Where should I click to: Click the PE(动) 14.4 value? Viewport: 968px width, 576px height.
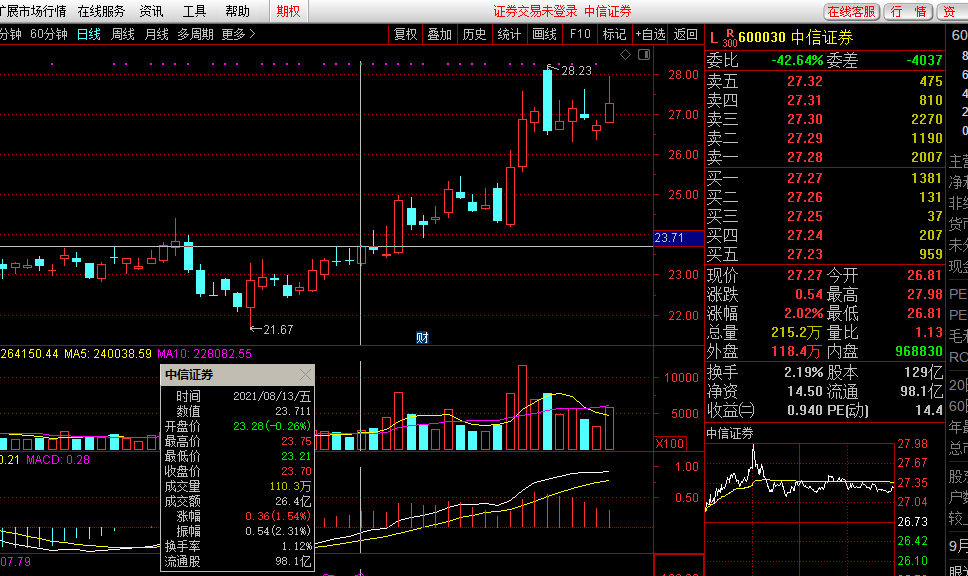click(928, 411)
